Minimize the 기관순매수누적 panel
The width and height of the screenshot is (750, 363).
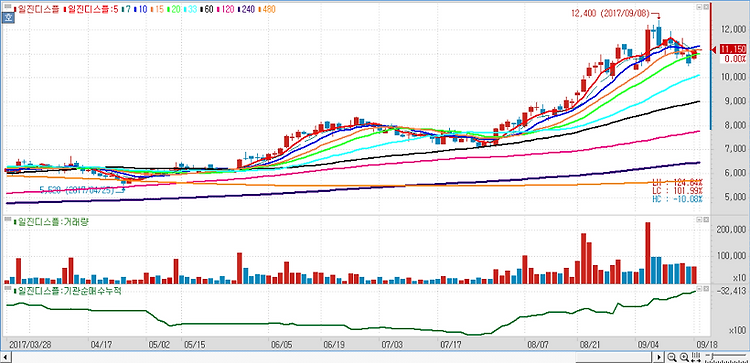699,289
